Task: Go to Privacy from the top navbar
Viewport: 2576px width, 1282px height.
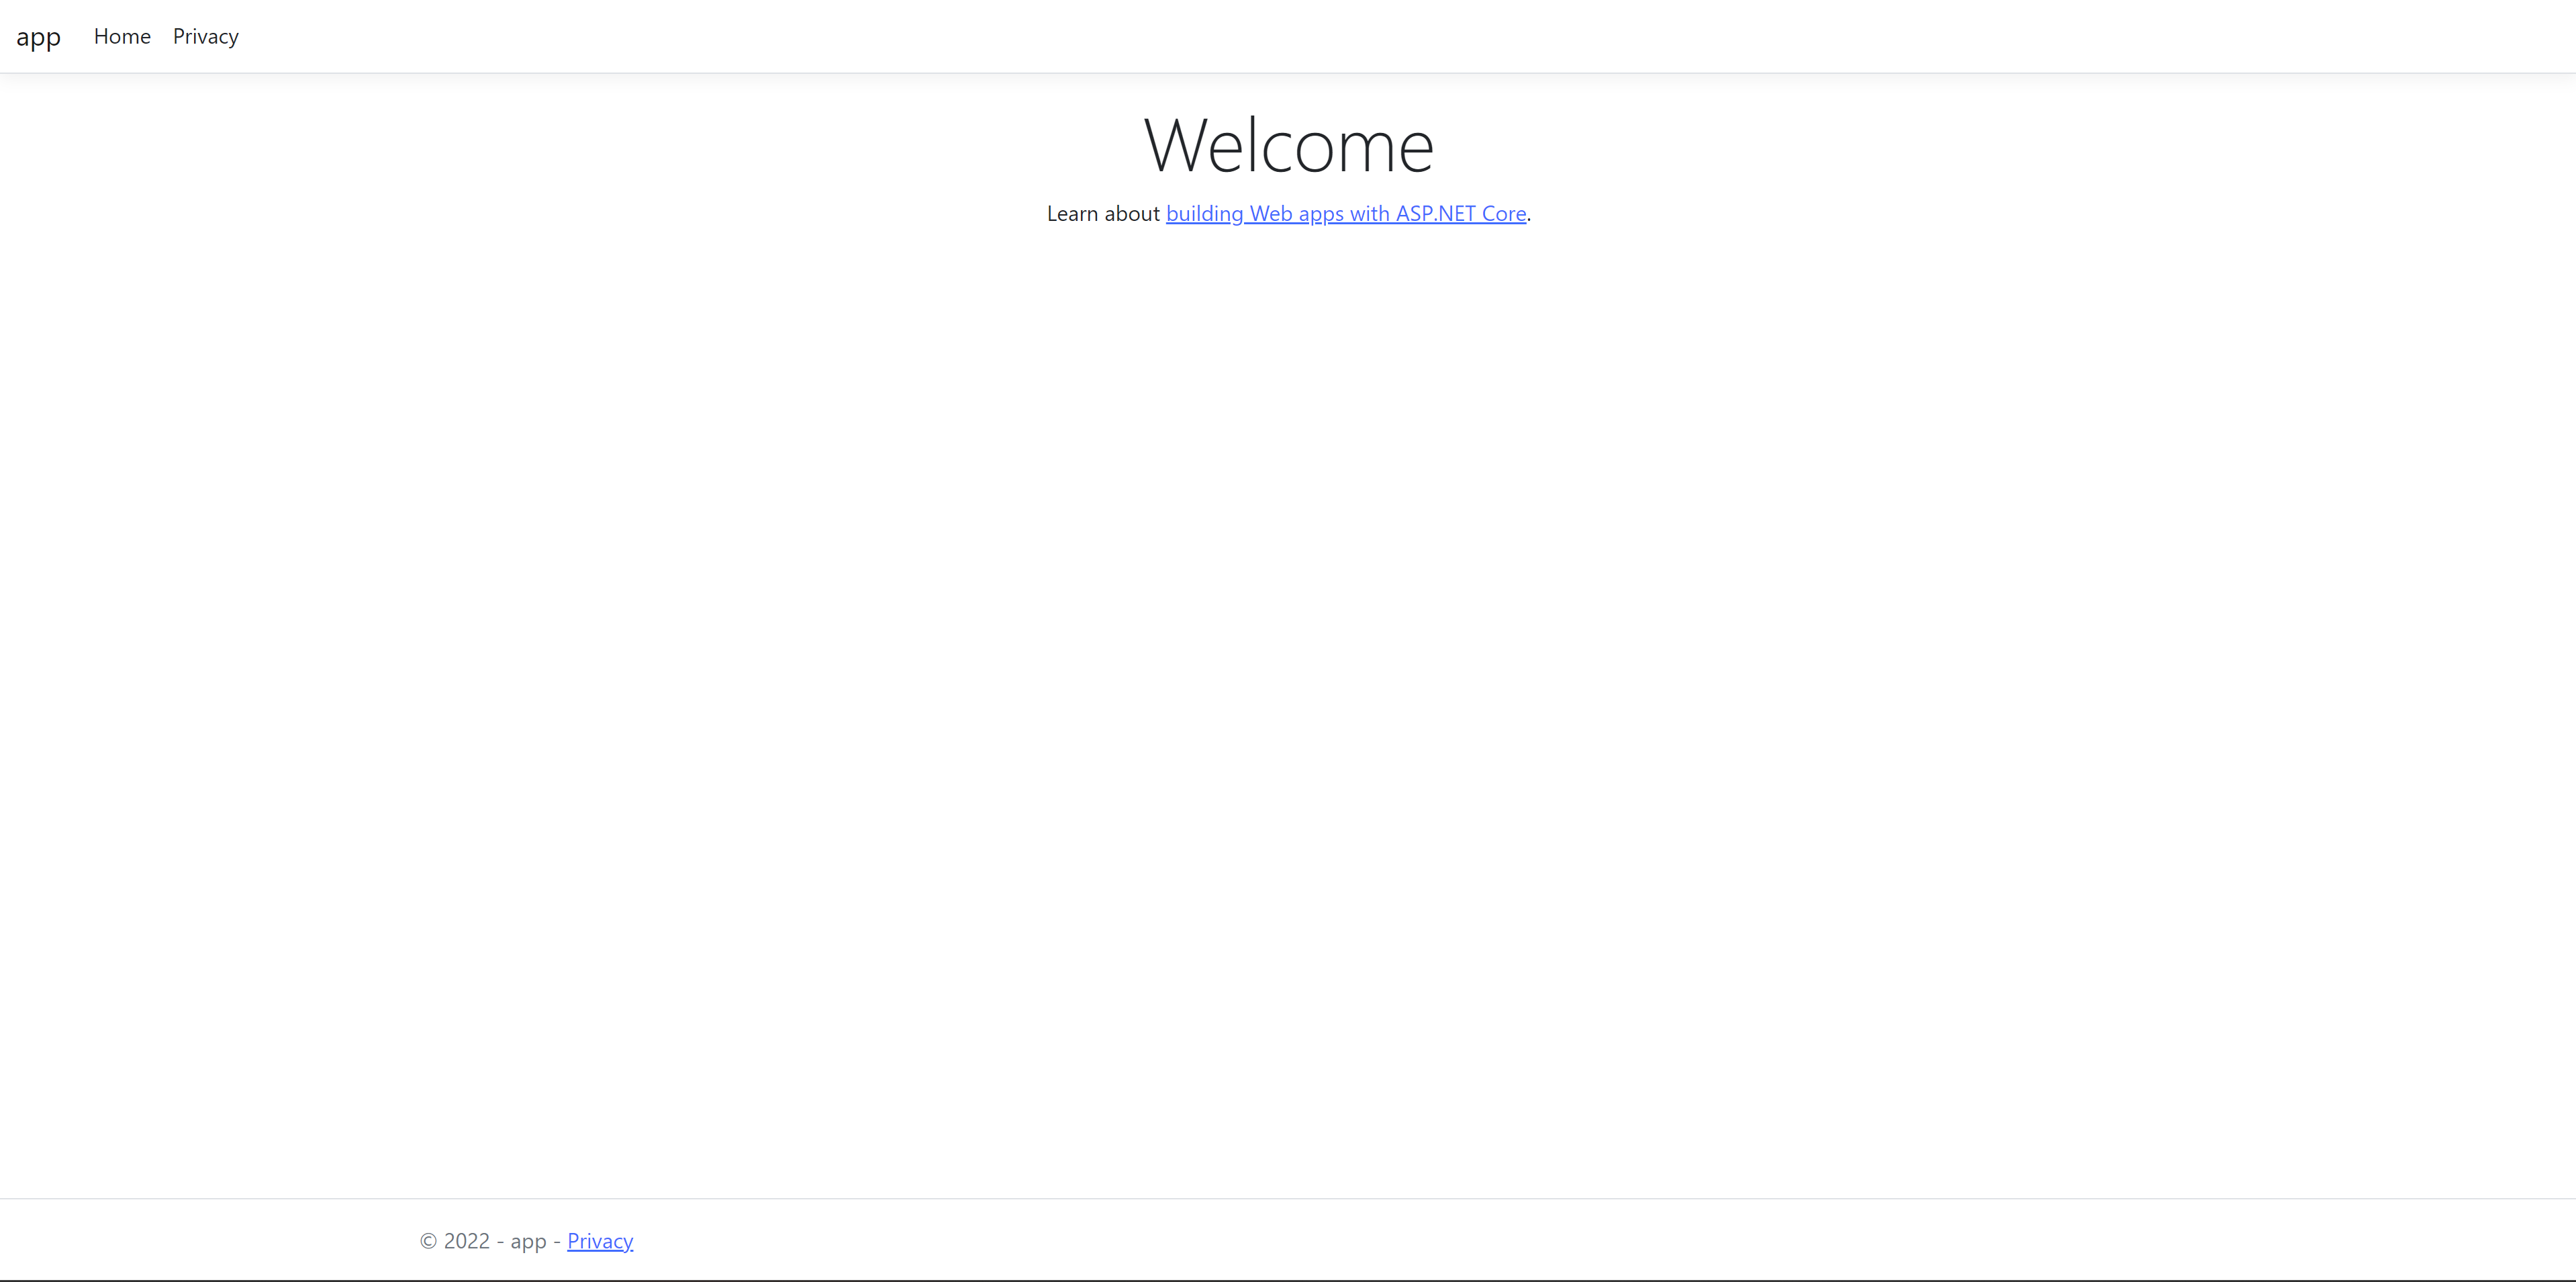Action: pyautogui.click(x=205, y=37)
